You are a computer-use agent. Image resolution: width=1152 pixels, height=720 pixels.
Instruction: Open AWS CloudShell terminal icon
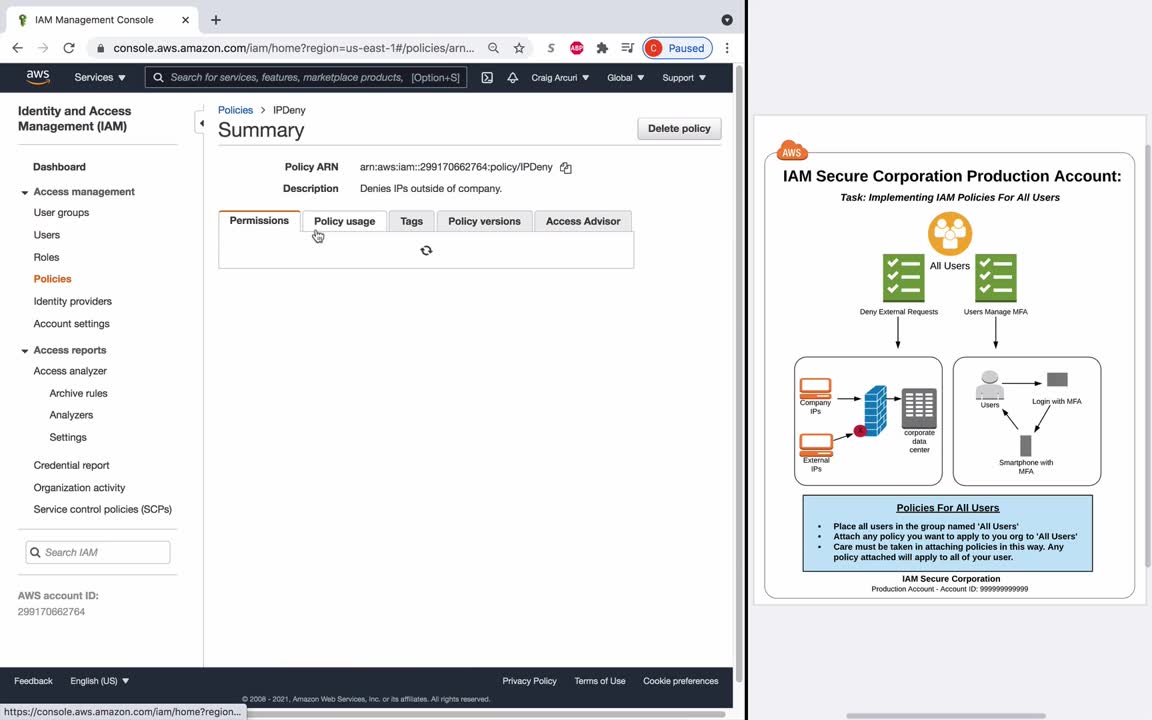[487, 77]
